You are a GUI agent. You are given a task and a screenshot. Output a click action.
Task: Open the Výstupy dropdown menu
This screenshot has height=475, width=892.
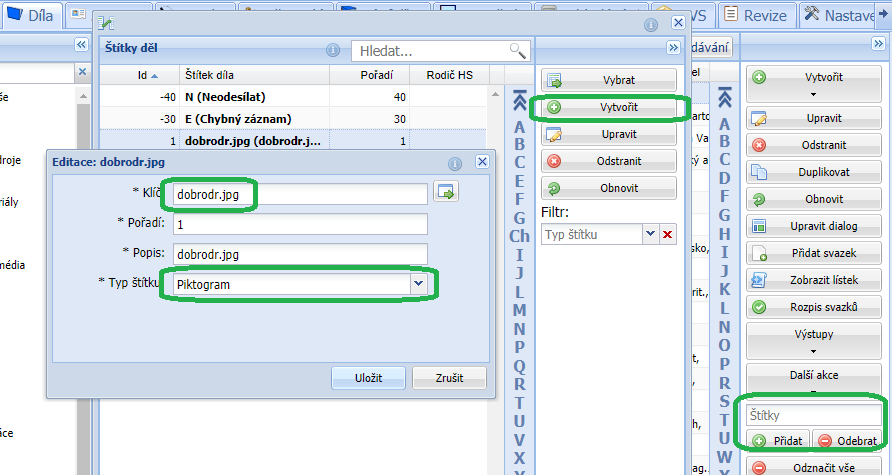813,340
